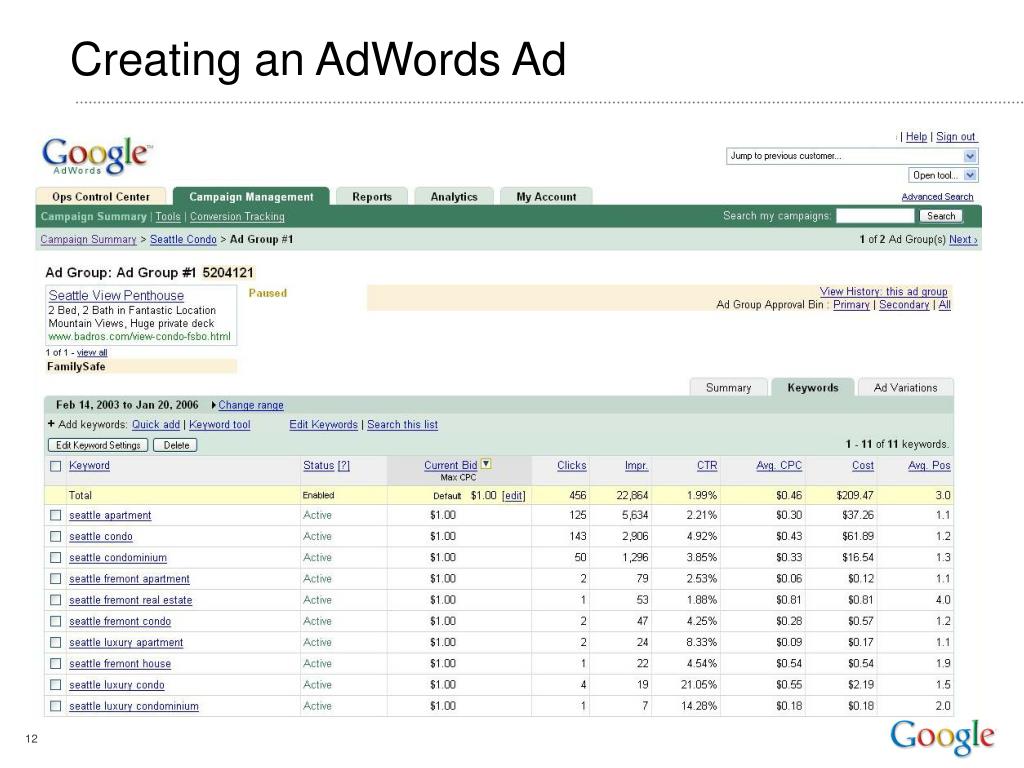Click the default bid edit link
The image size is (1024, 768).
point(513,495)
